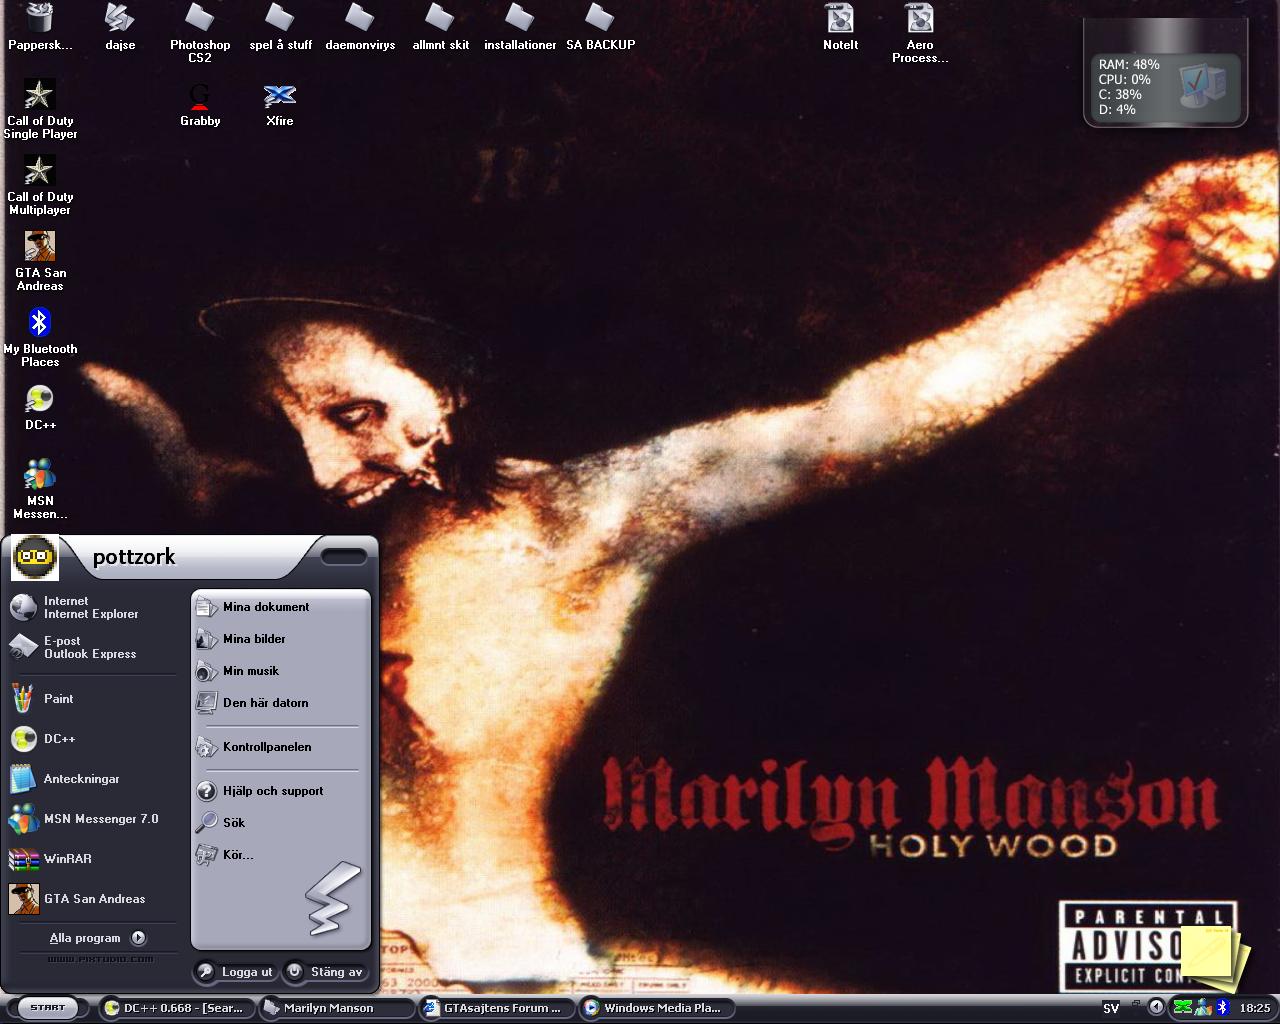Click the pottzork user avatar picture
This screenshot has height=1024, width=1280.
35,557
